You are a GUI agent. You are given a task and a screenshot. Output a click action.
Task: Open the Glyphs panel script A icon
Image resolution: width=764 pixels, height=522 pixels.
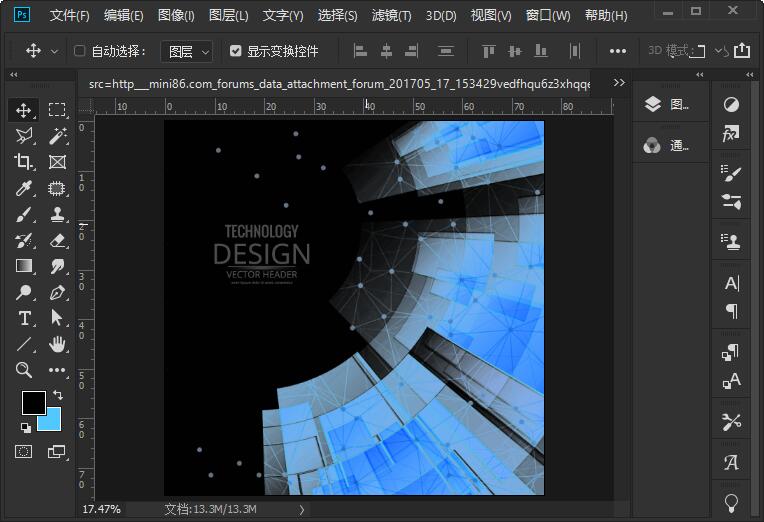tap(731, 462)
